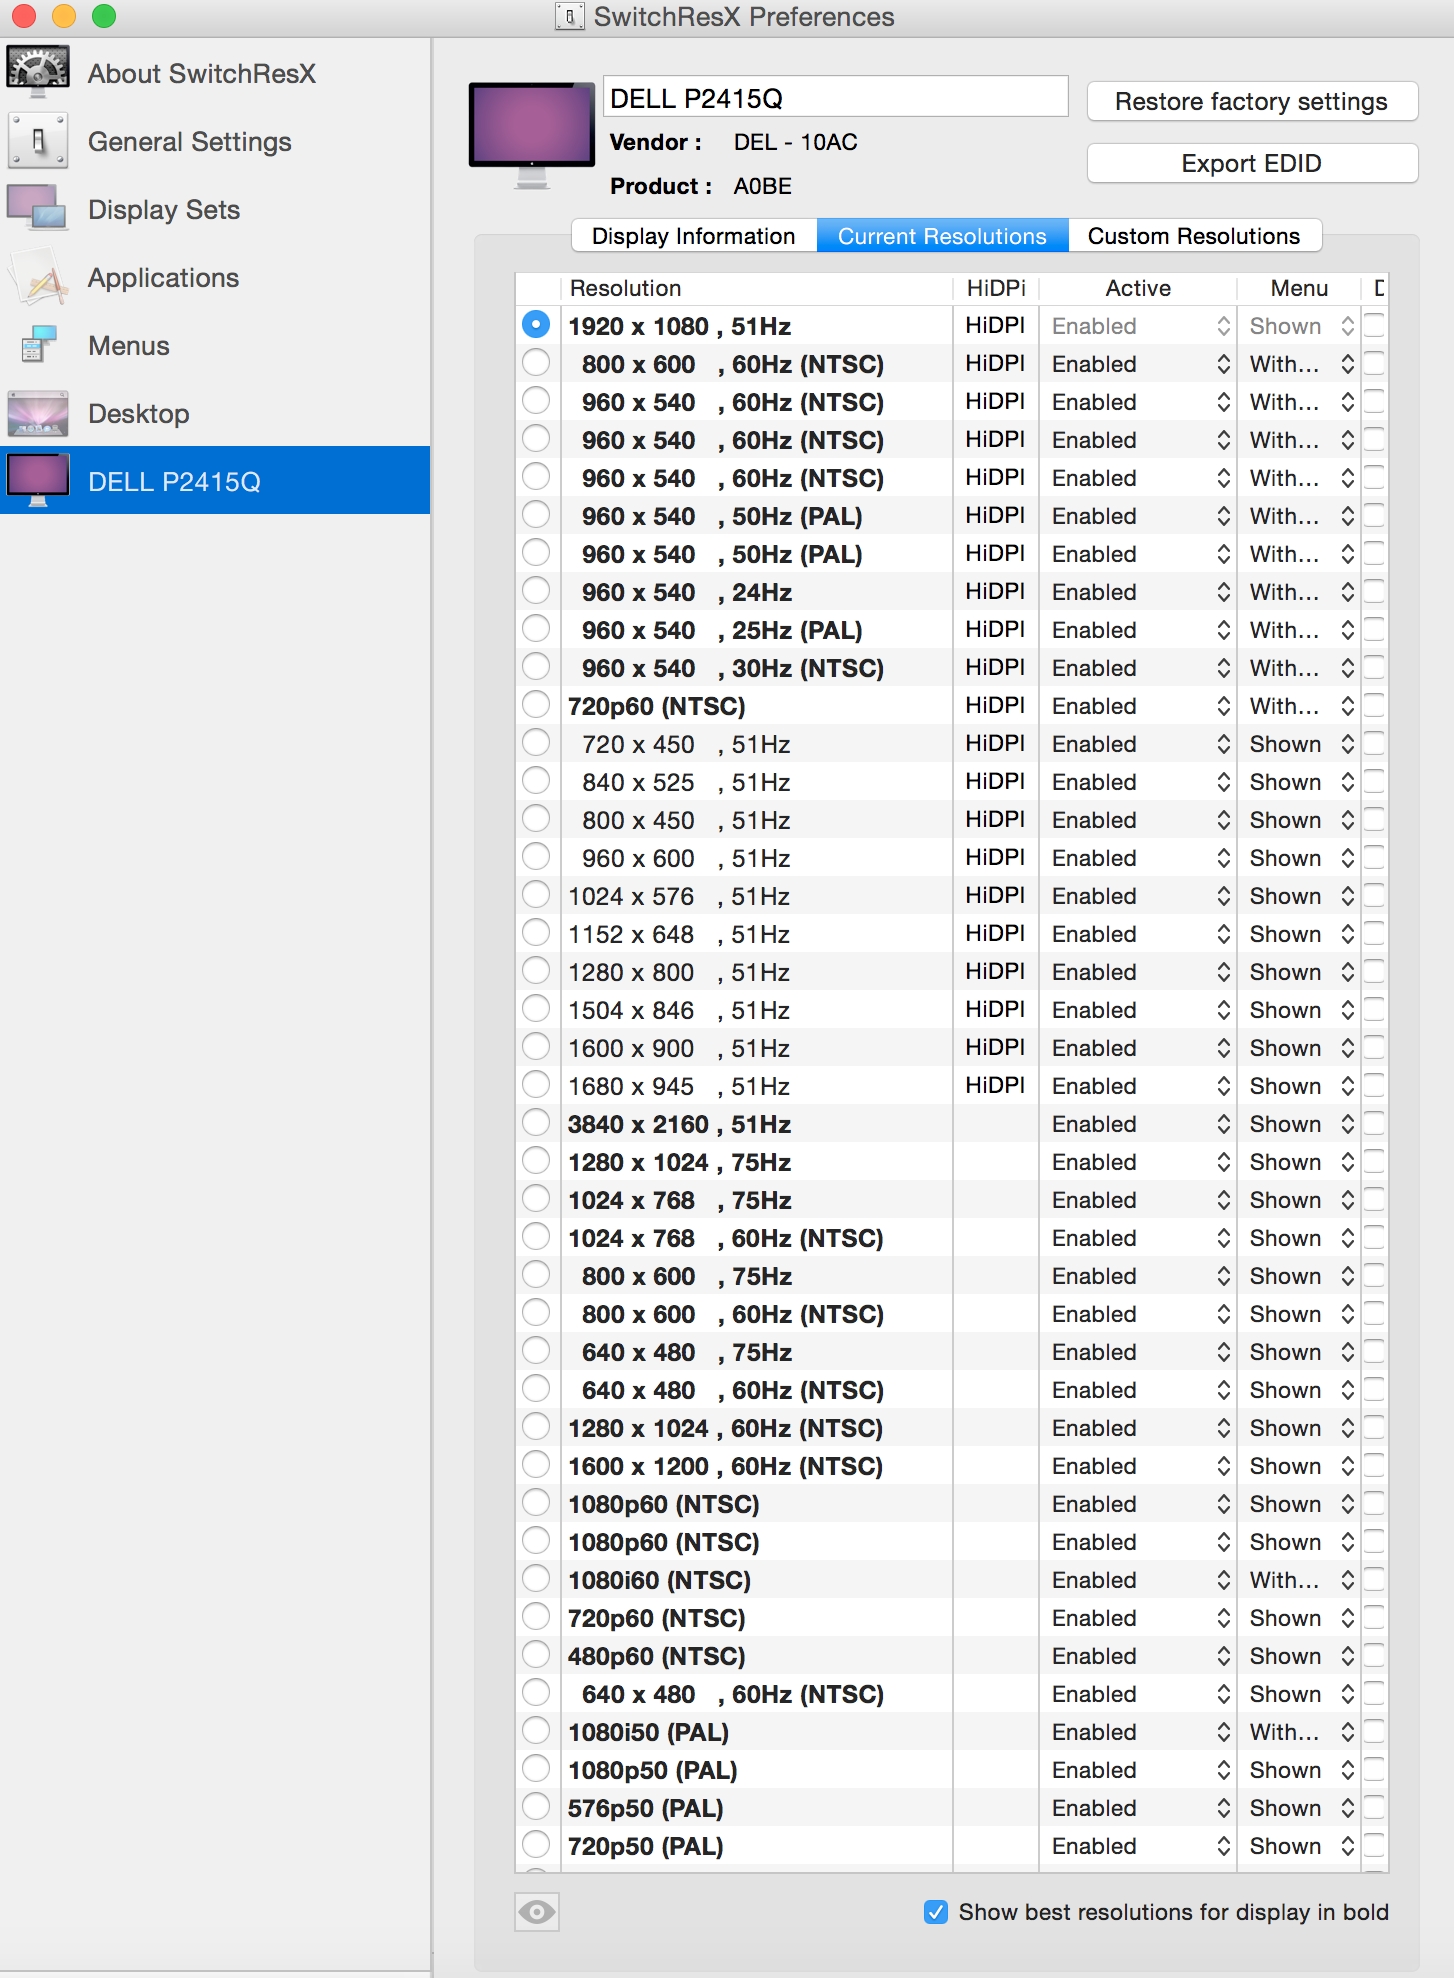Image resolution: width=1454 pixels, height=1978 pixels.
Task: Click the HiDPi column header
Action: [996, 288]
